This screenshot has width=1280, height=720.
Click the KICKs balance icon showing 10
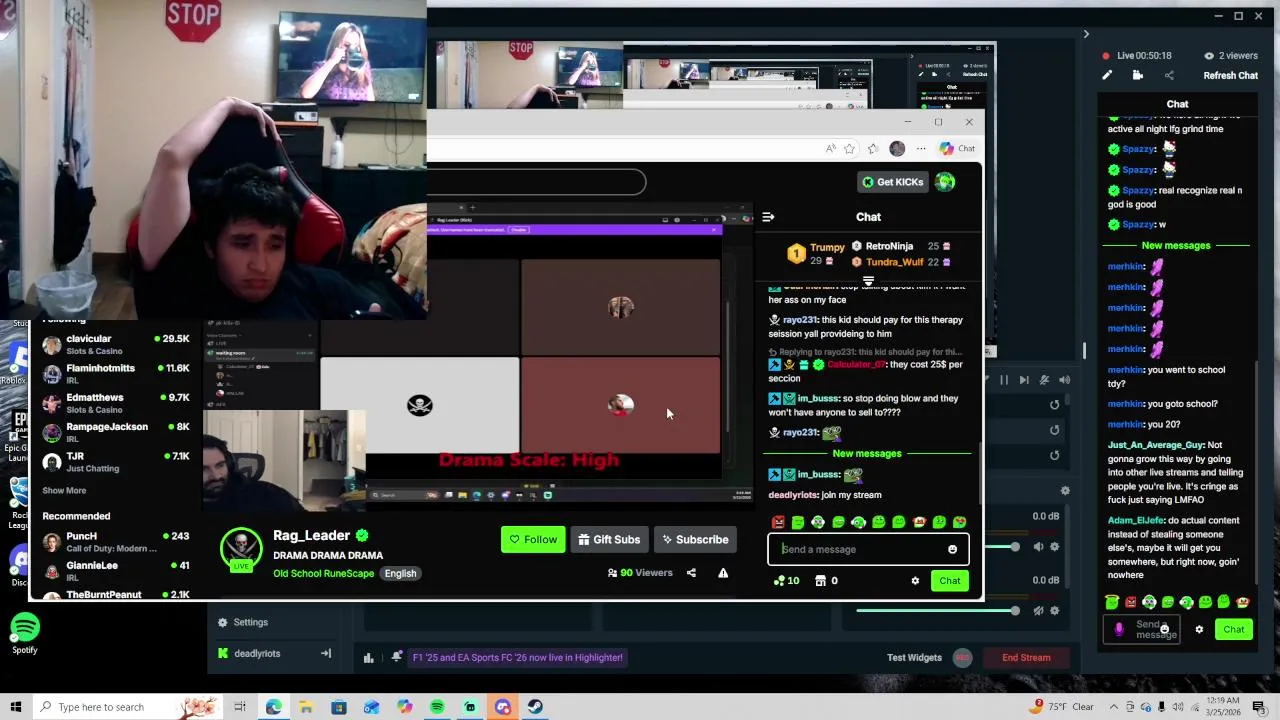pos(780,581)
